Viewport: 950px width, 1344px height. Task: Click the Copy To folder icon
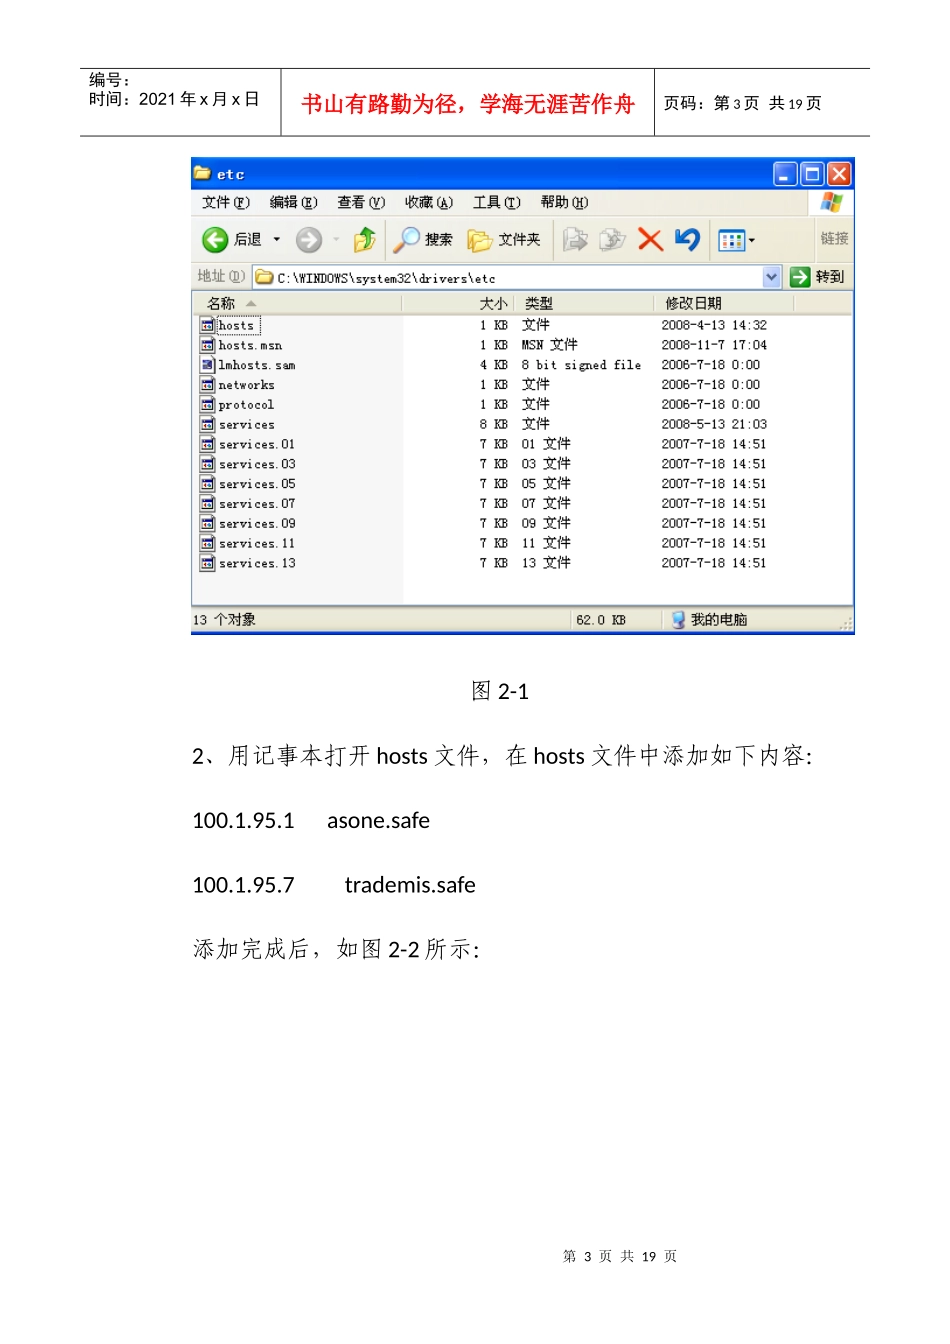point(612,239)
